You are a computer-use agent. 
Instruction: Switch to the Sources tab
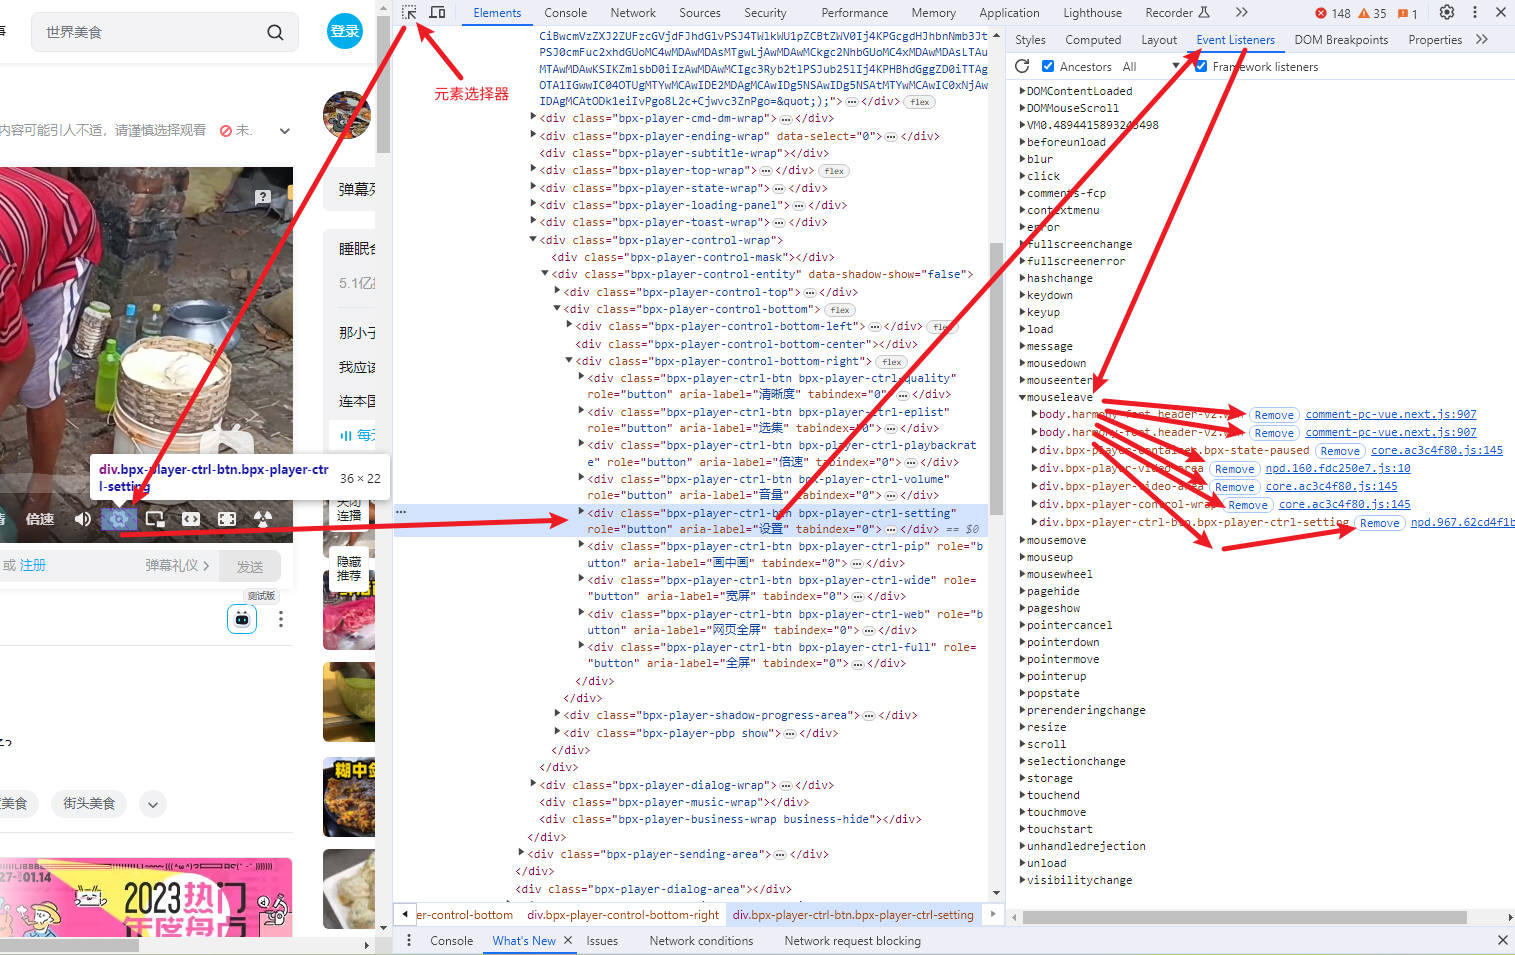click(699, 13)
